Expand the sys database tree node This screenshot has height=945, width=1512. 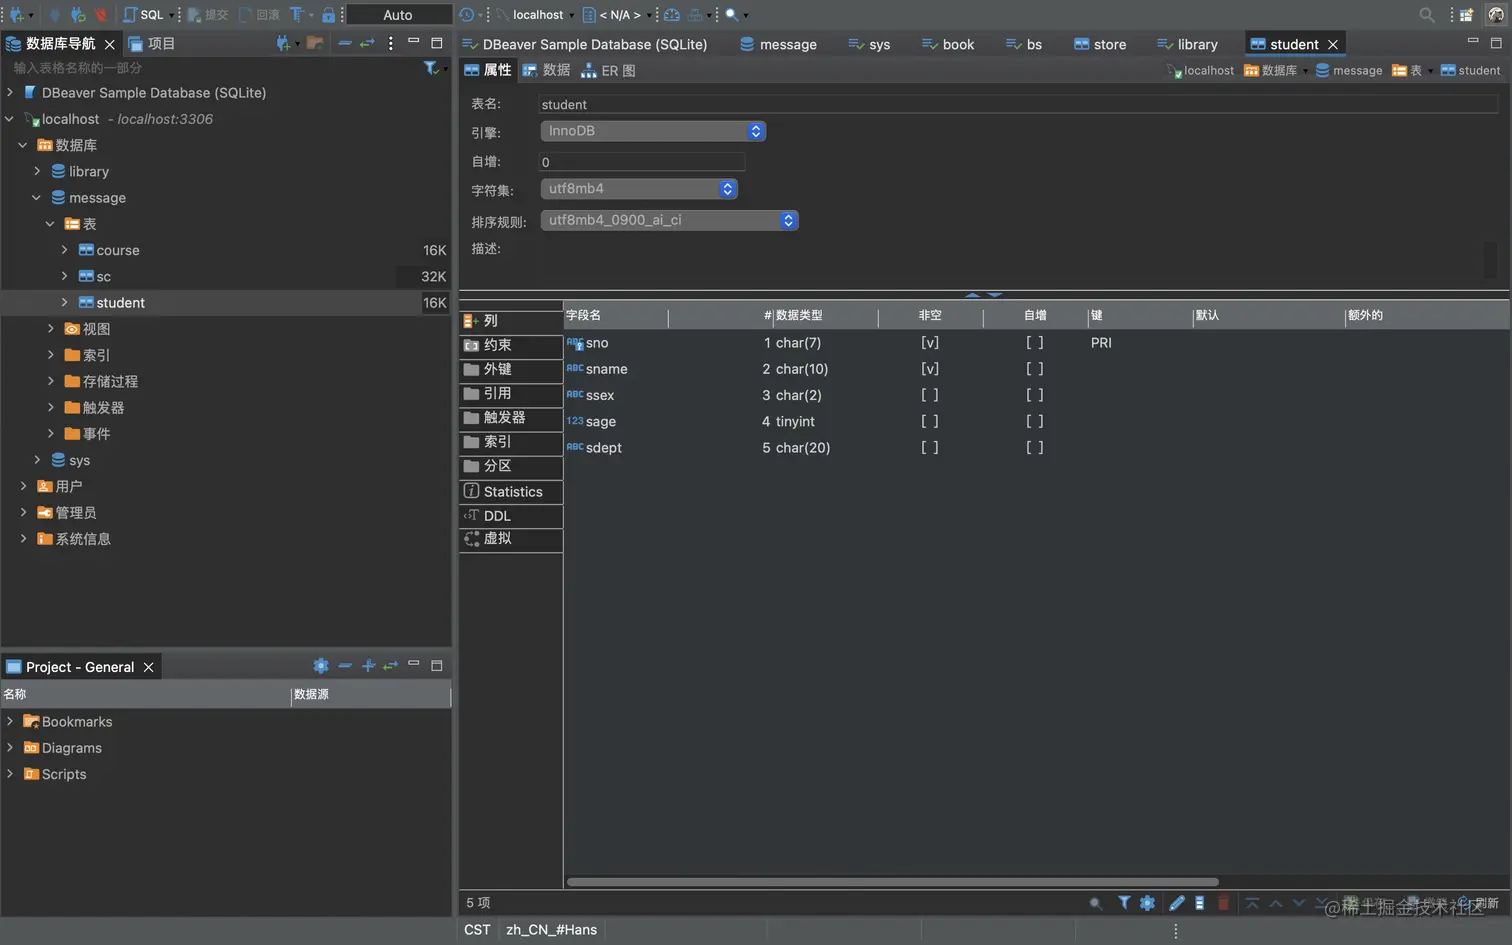pos(37,460)
